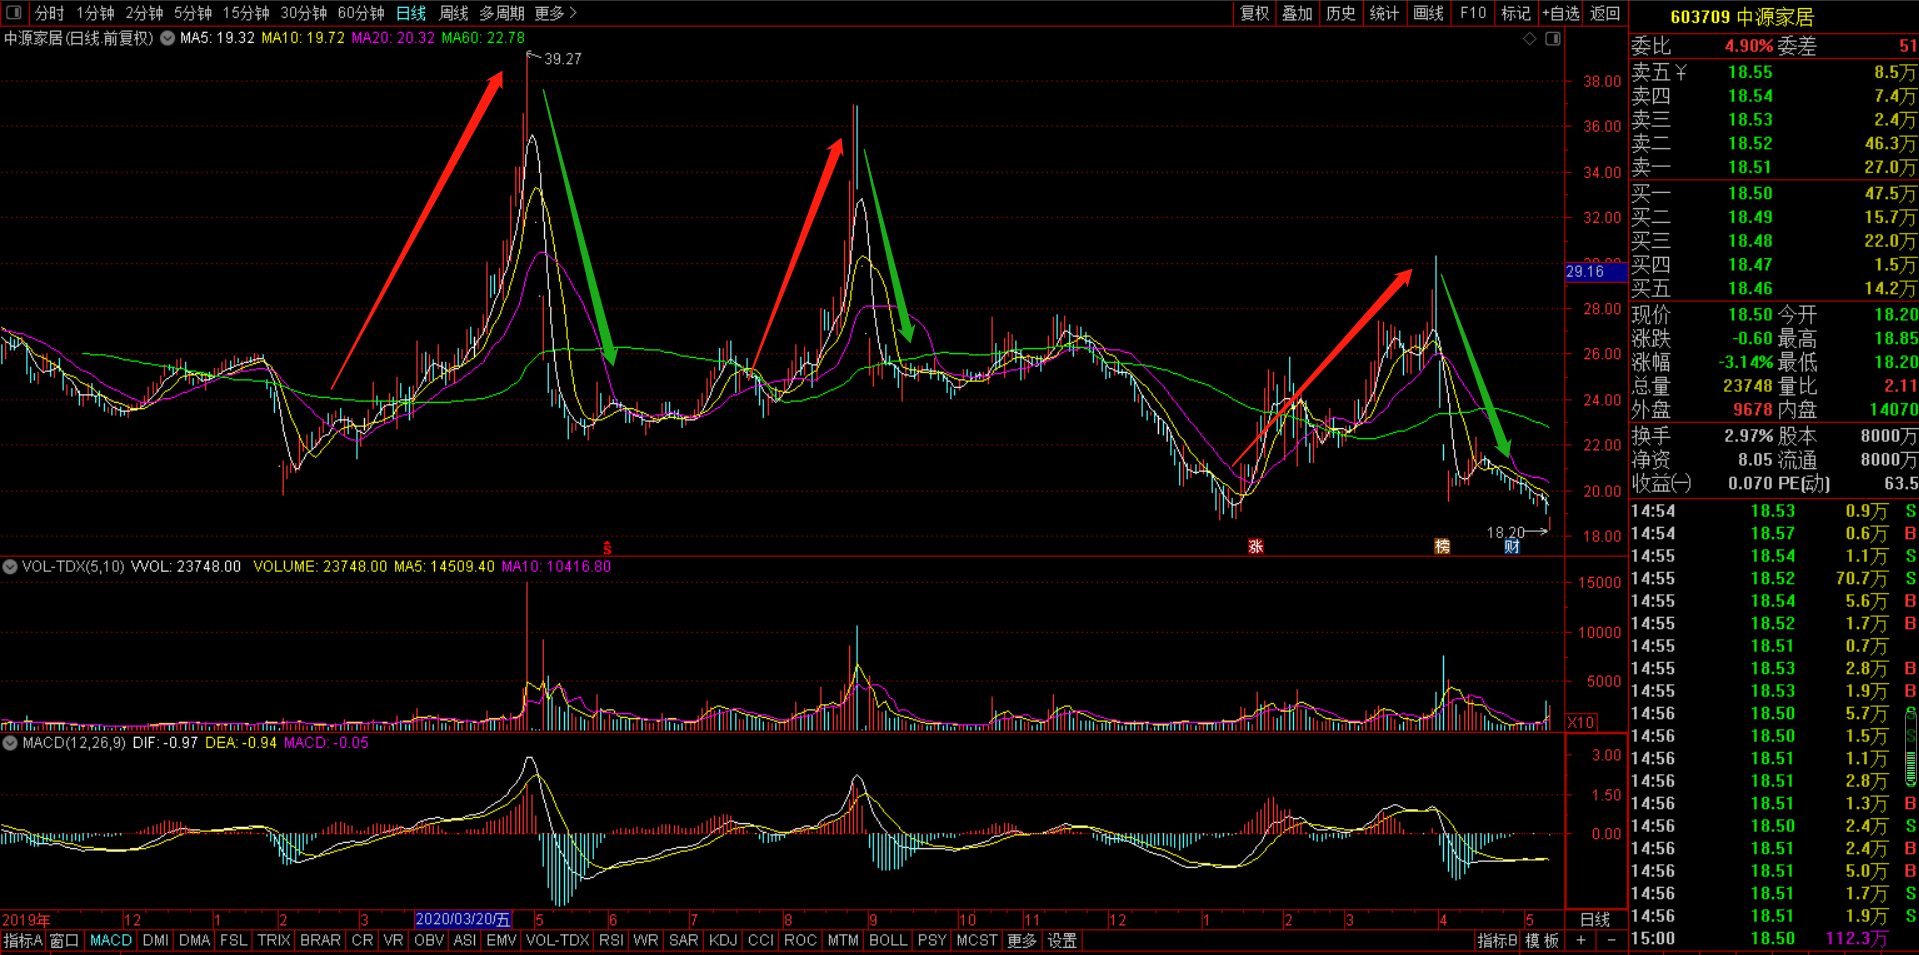Switch to 周线 weekly period tab

pyautogui.click(x=454, y=13)
